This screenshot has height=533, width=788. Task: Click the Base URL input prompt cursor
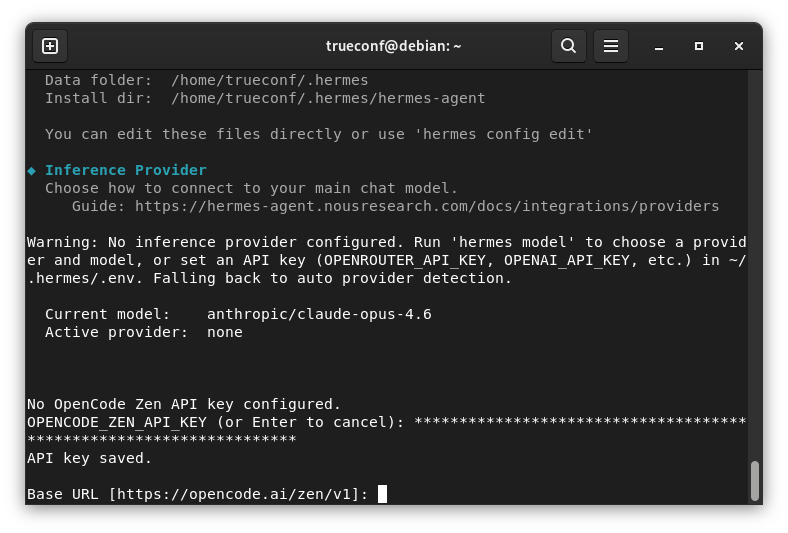(382, 494)
